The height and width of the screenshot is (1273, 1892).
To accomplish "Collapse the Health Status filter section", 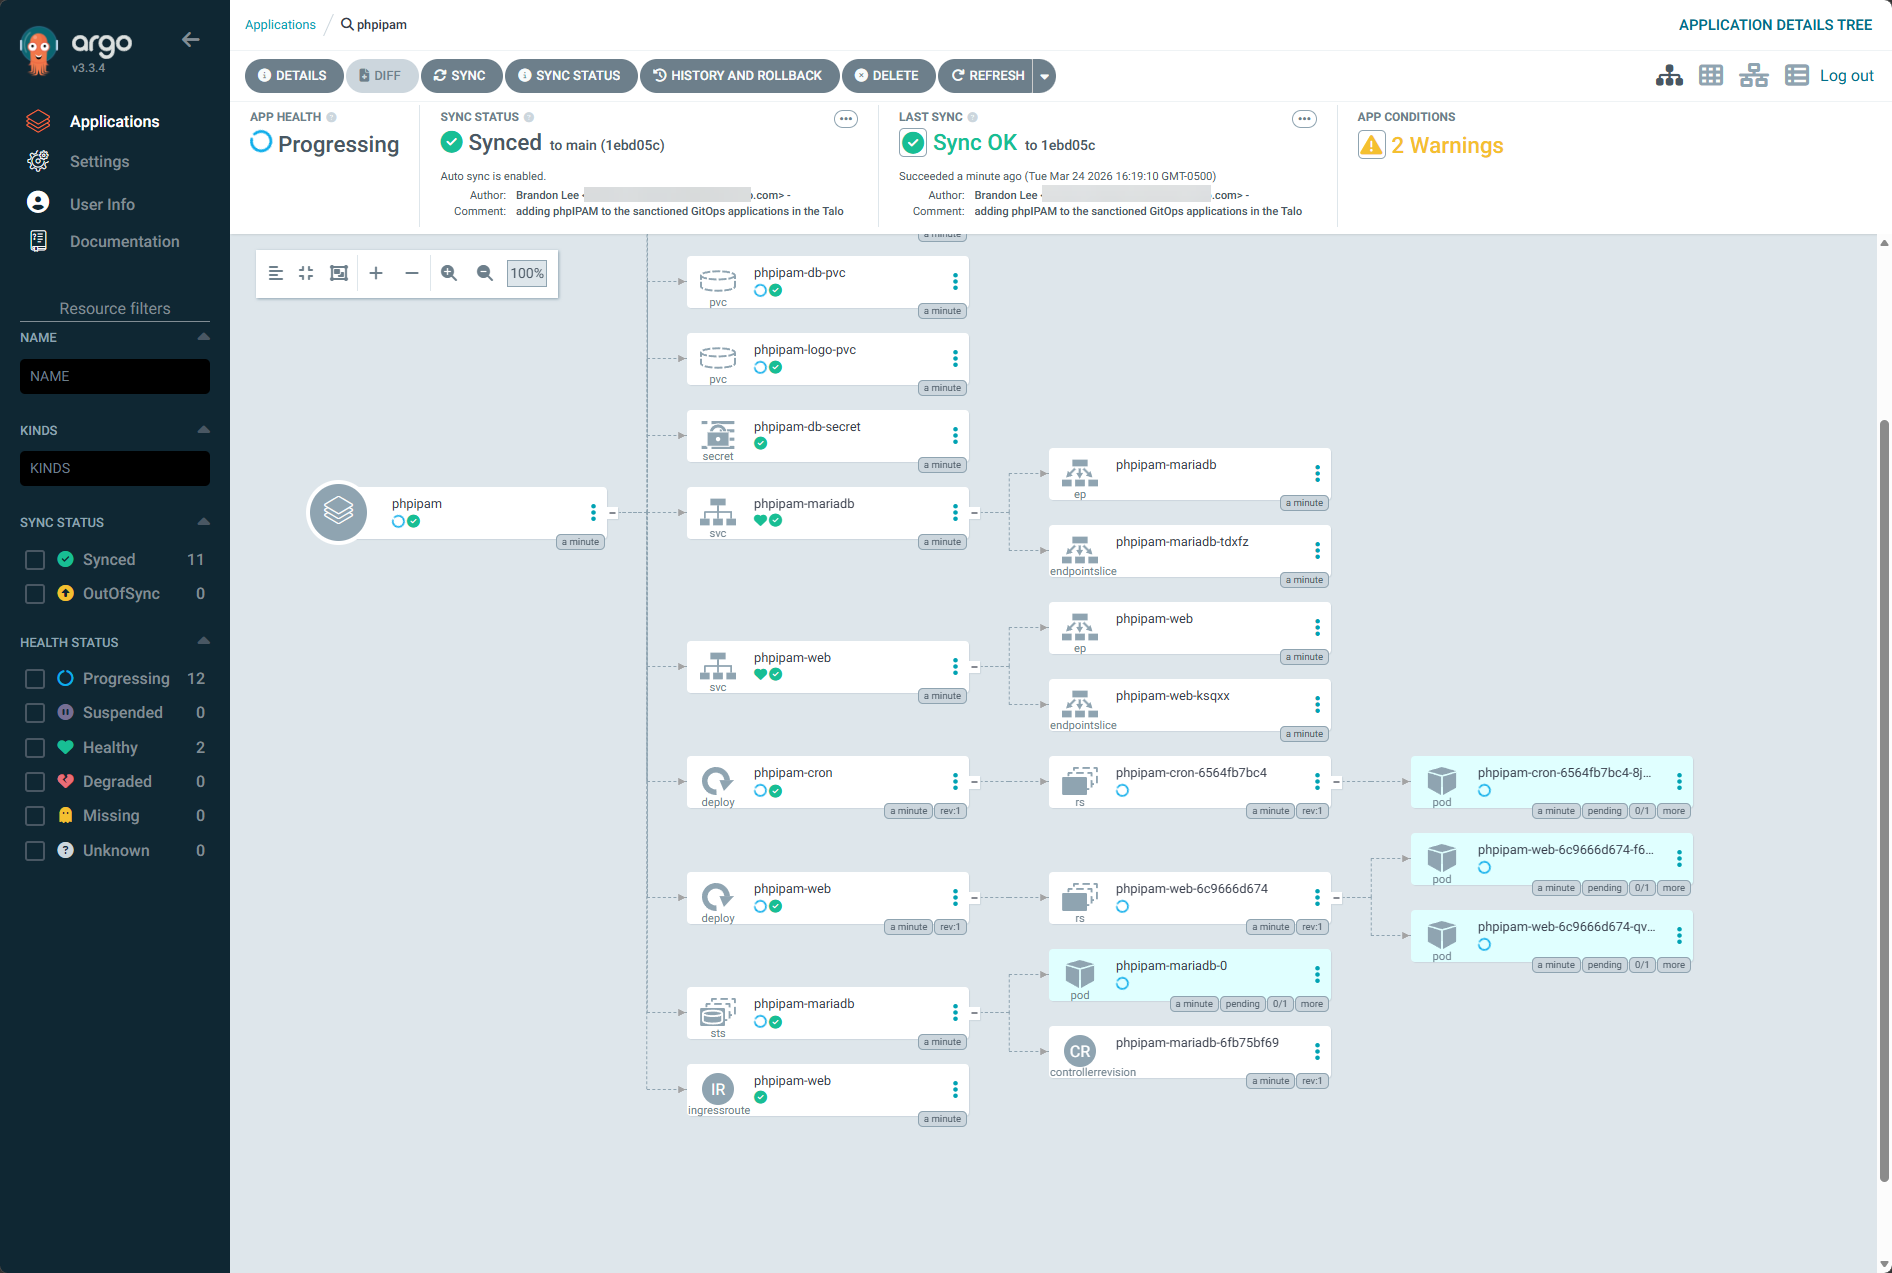I will [x=204, y=641].
